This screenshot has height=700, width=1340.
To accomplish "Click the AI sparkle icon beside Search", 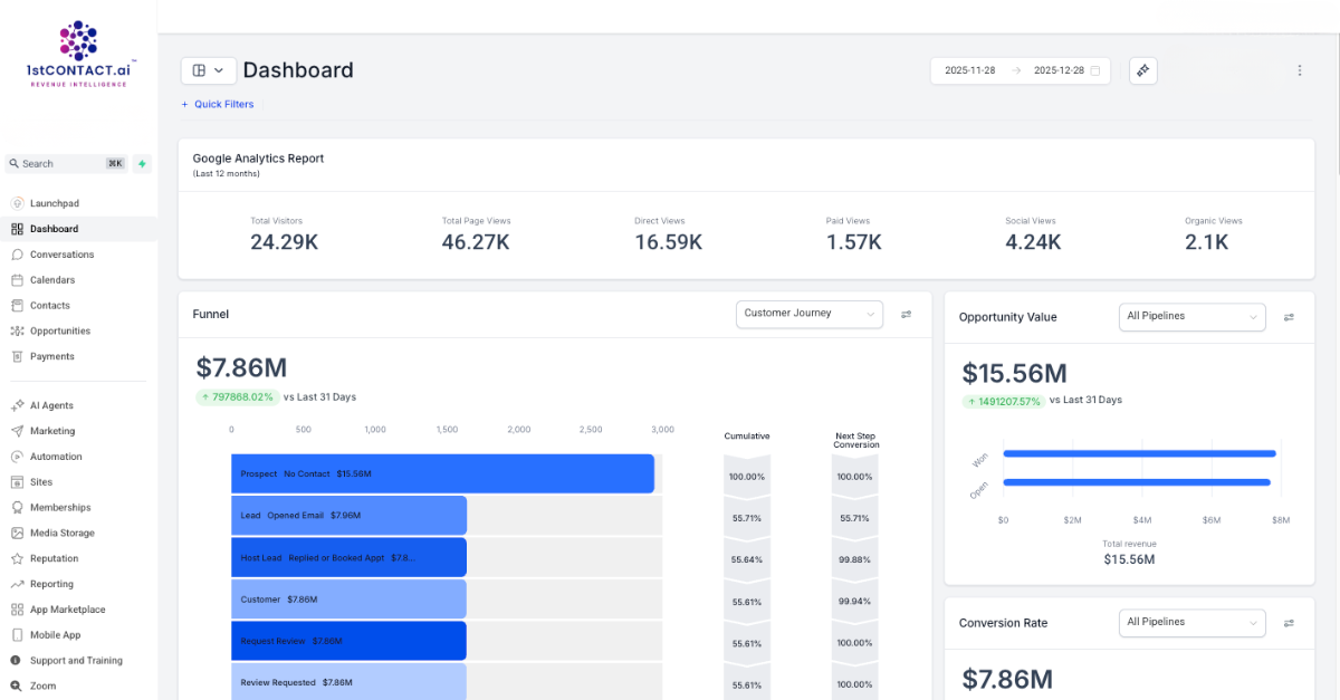I will click(x=142, y=164).
